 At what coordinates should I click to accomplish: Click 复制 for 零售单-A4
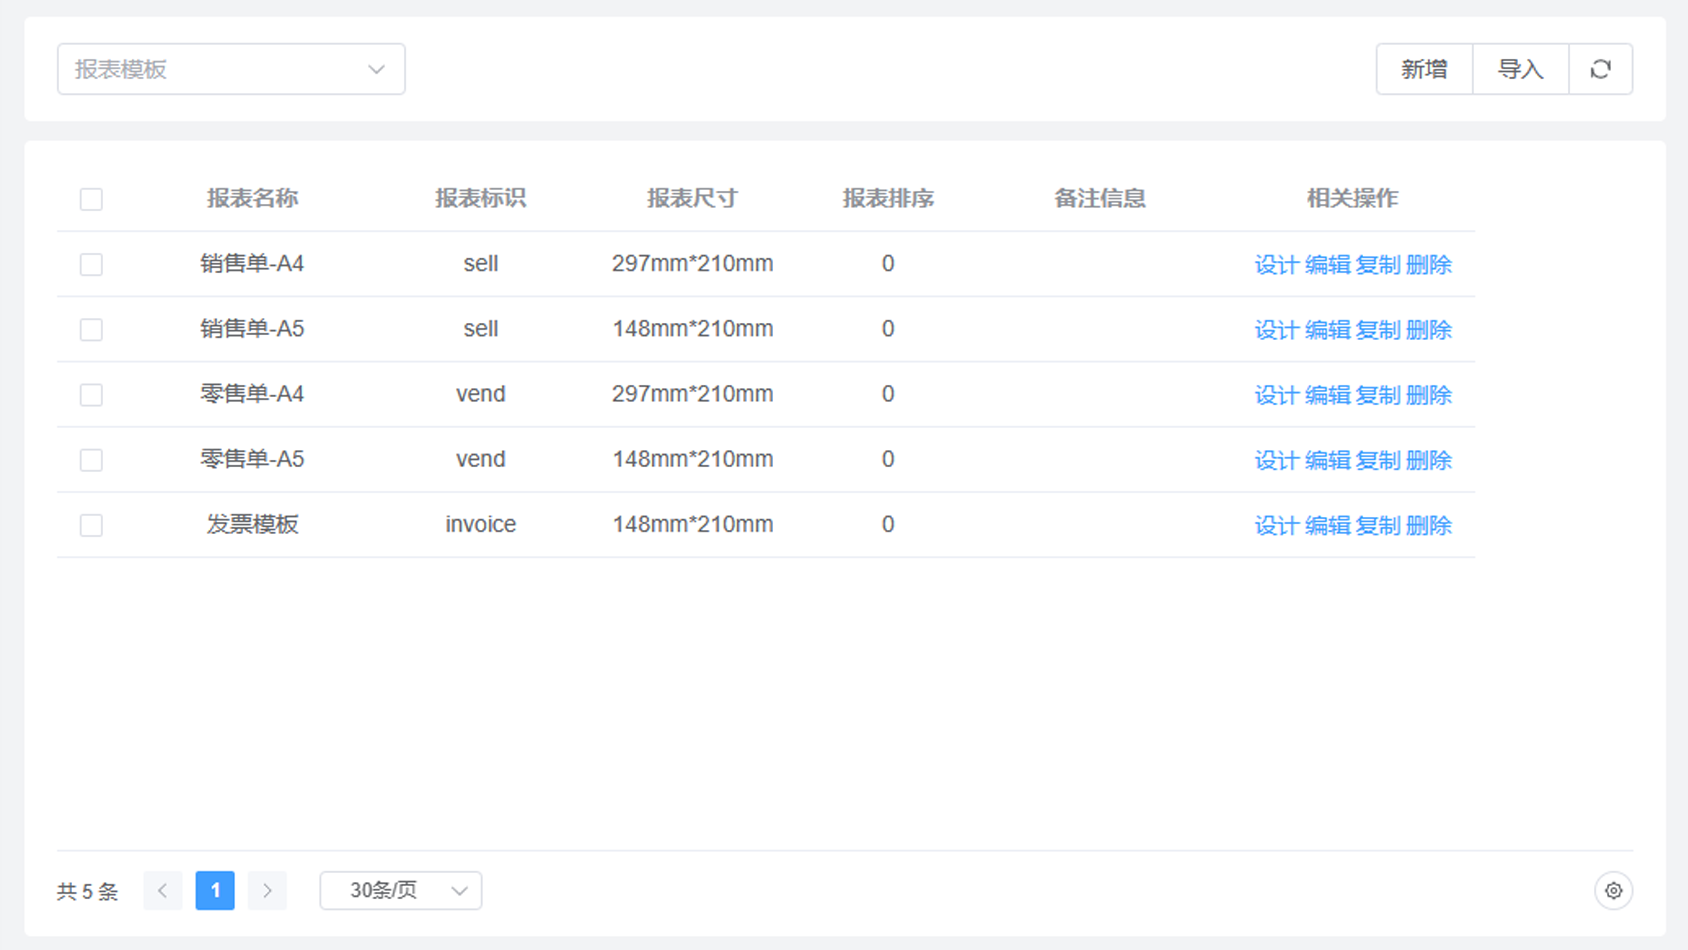pyautogui.click(x=1377, y=395)
